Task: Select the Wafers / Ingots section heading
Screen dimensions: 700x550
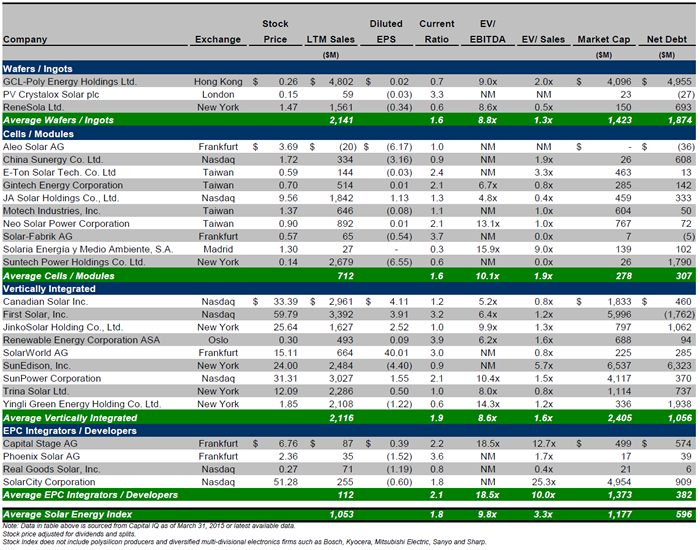Action: click(x=38, y=69)
